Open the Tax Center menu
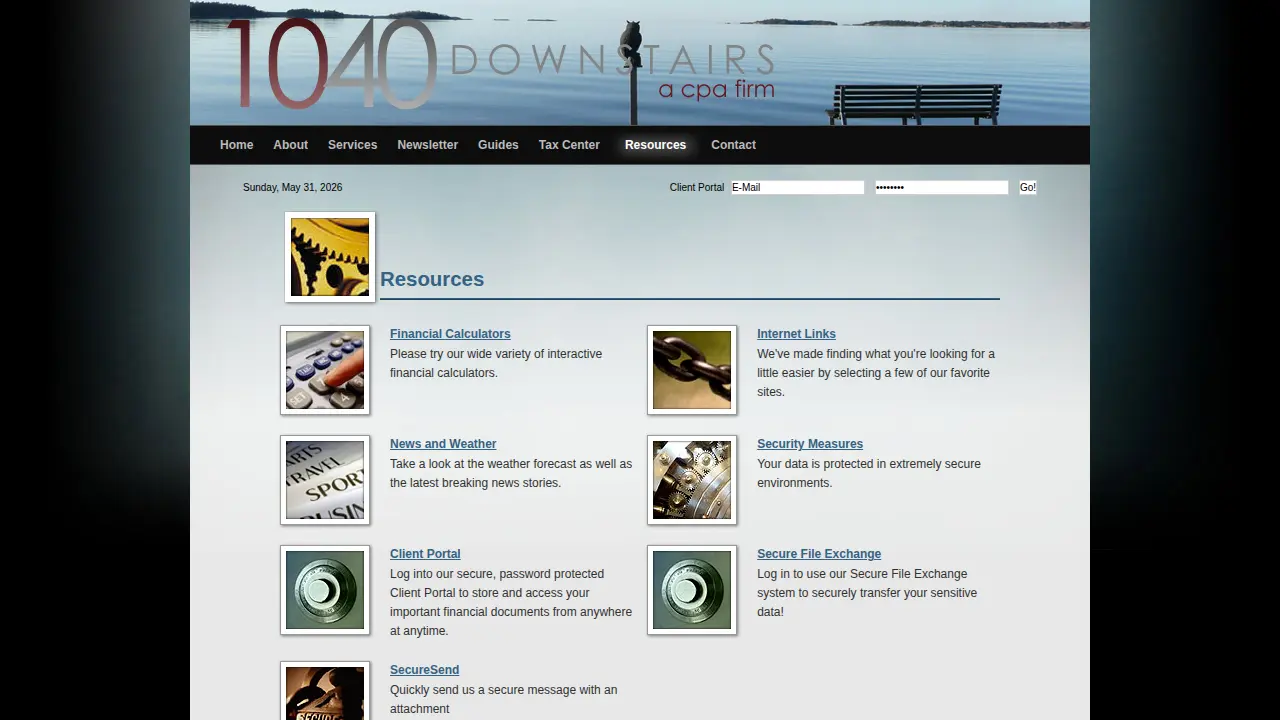The height and width of the screenshot is (720, 1280). tap(569, 145)
